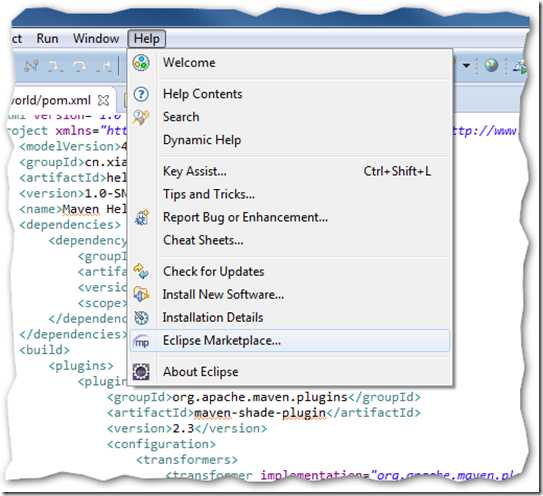Choose Report Bug or Enhancement...

point(290,218)
